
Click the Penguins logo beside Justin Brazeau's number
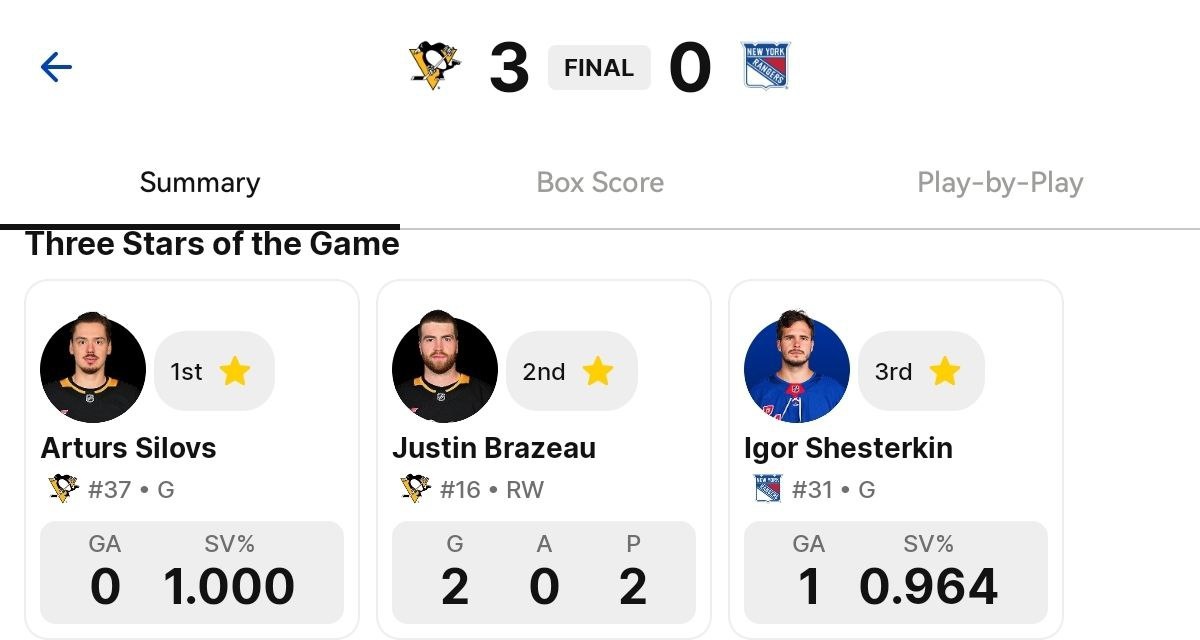point(416,490)
